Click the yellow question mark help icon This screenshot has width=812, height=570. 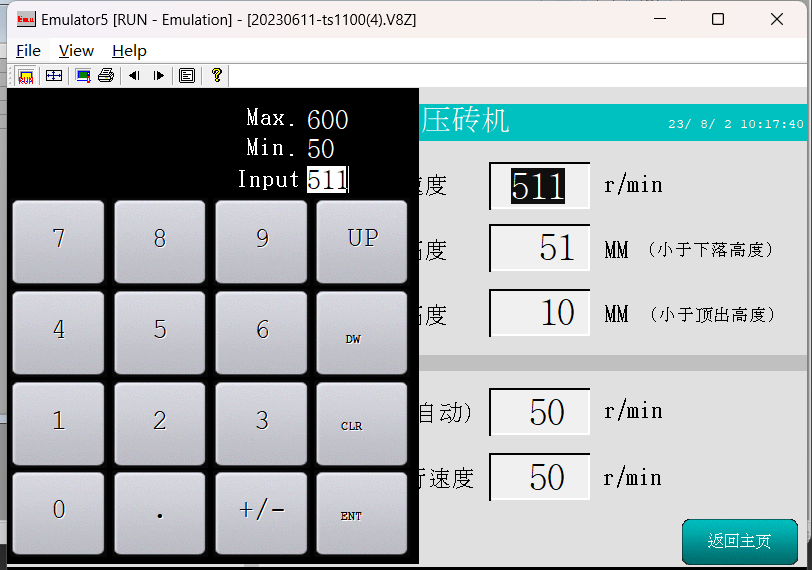216,76
